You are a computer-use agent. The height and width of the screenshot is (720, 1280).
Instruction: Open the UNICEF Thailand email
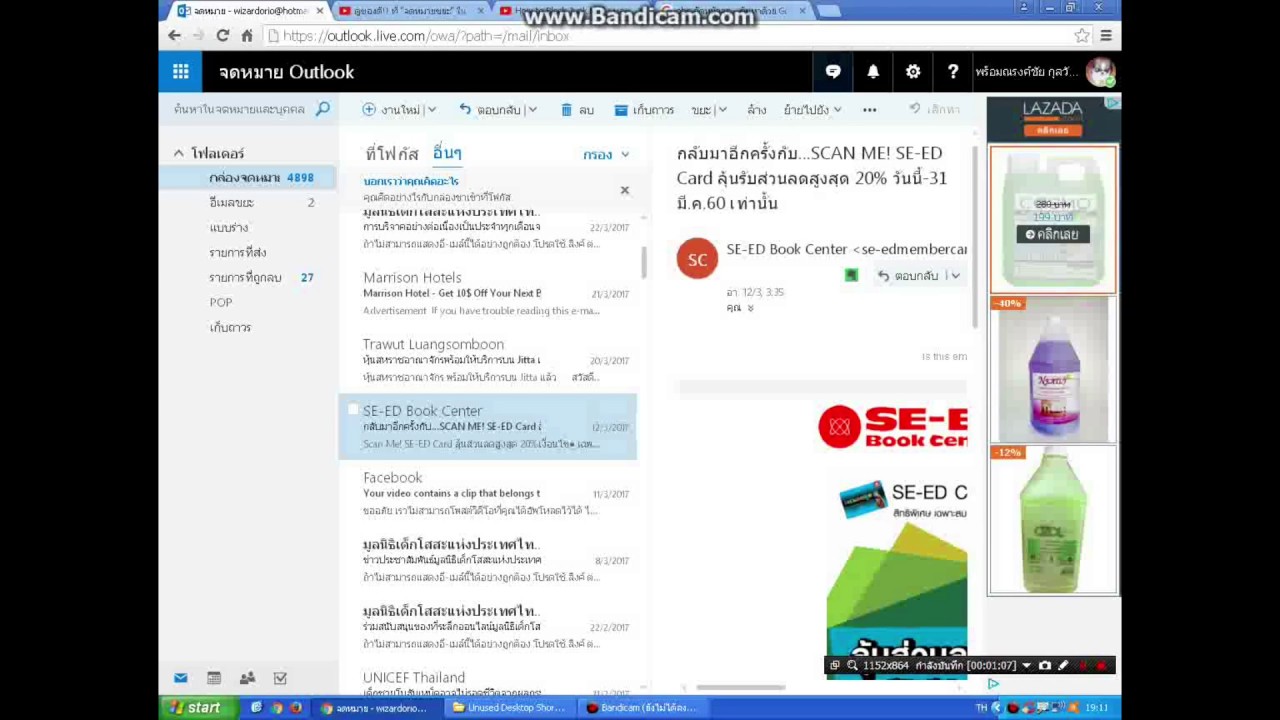487,681
